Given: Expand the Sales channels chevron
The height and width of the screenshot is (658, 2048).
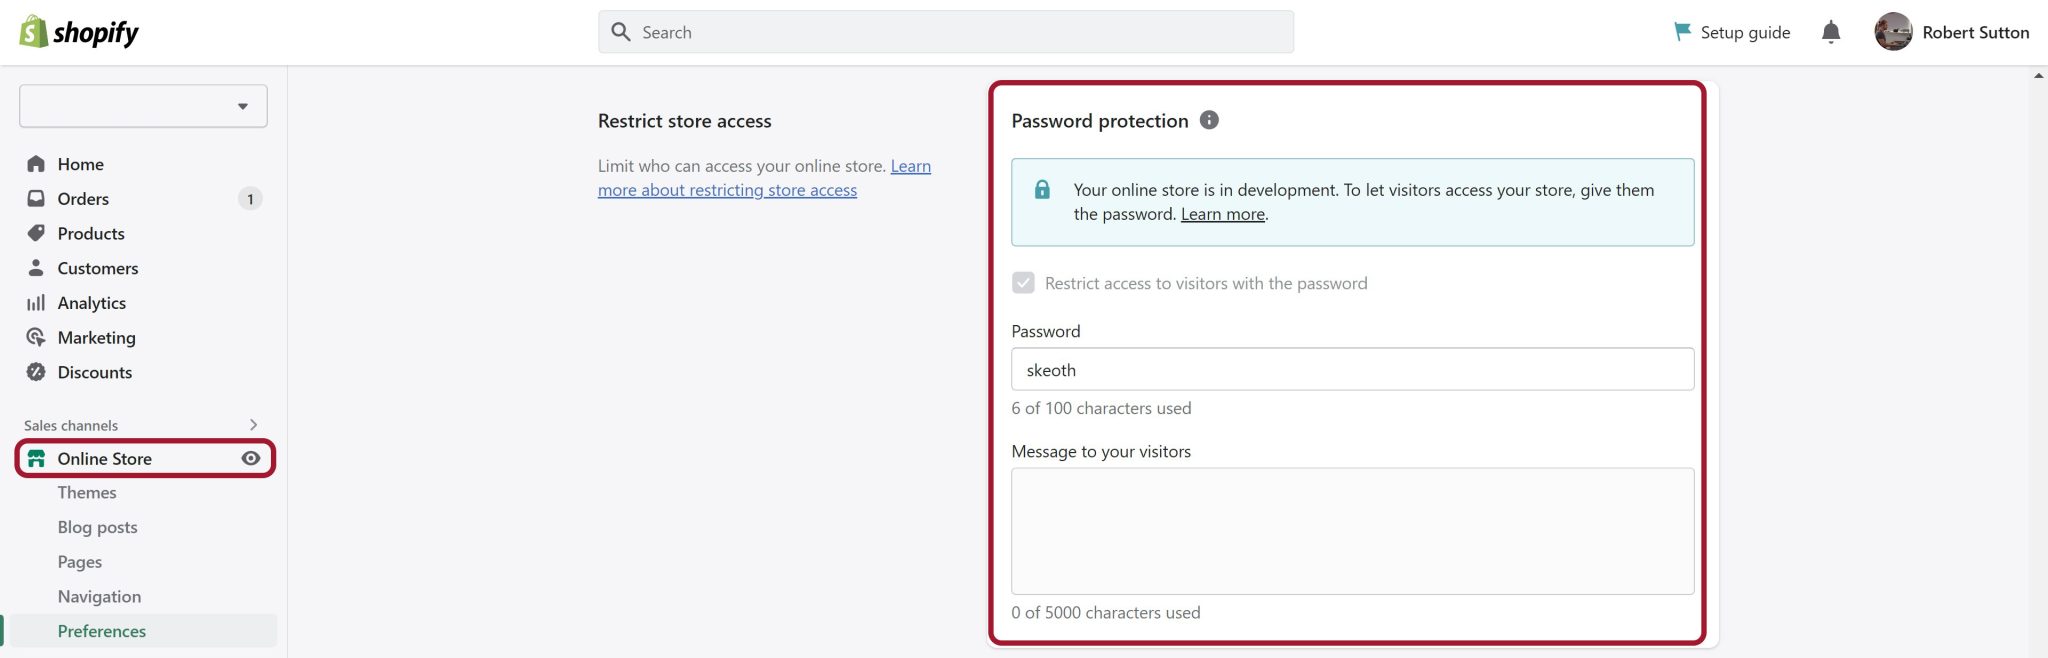Looking at the screenshot, I should click(x=253, y=425).
